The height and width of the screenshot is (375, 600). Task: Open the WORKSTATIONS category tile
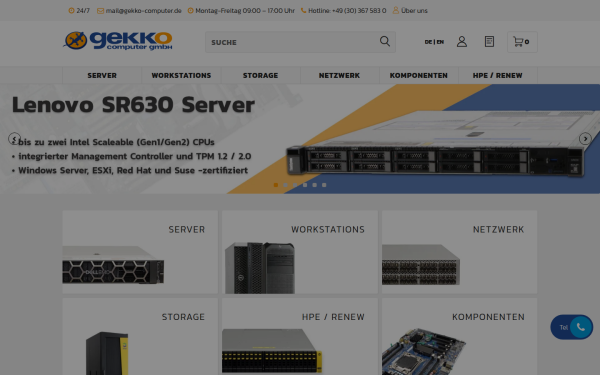[x=300, y=252]
